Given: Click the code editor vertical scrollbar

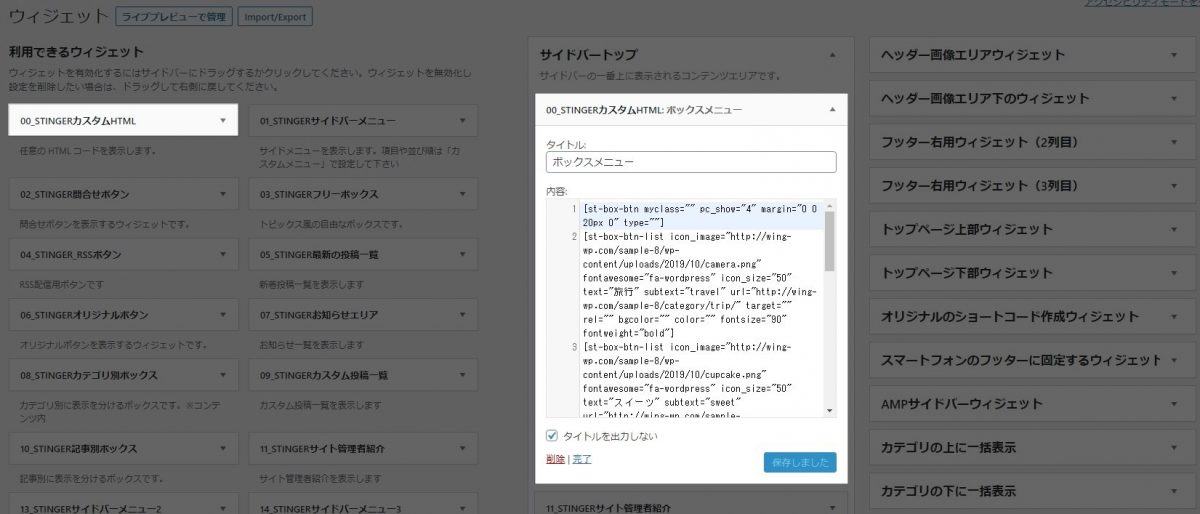Looking at the screenshot, I should 829,242.
